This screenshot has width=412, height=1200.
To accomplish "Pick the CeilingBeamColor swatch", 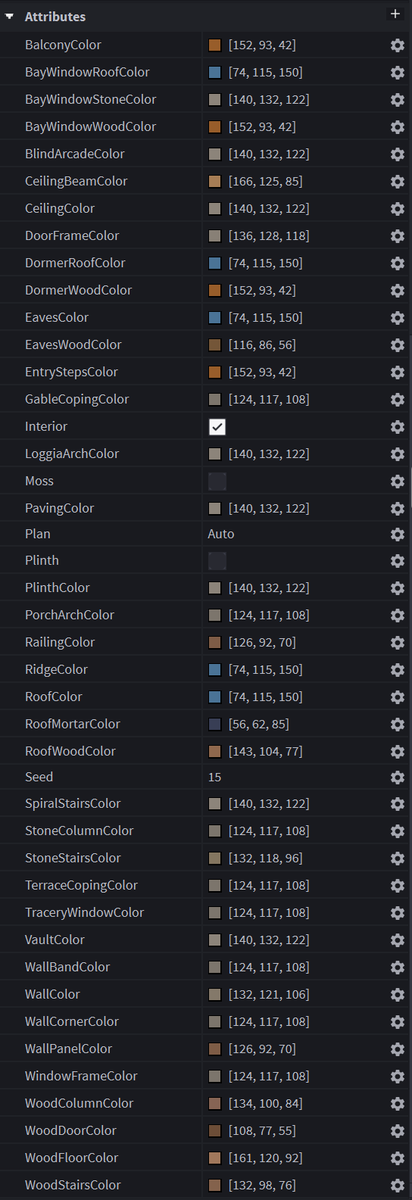I will pos(215,182).
